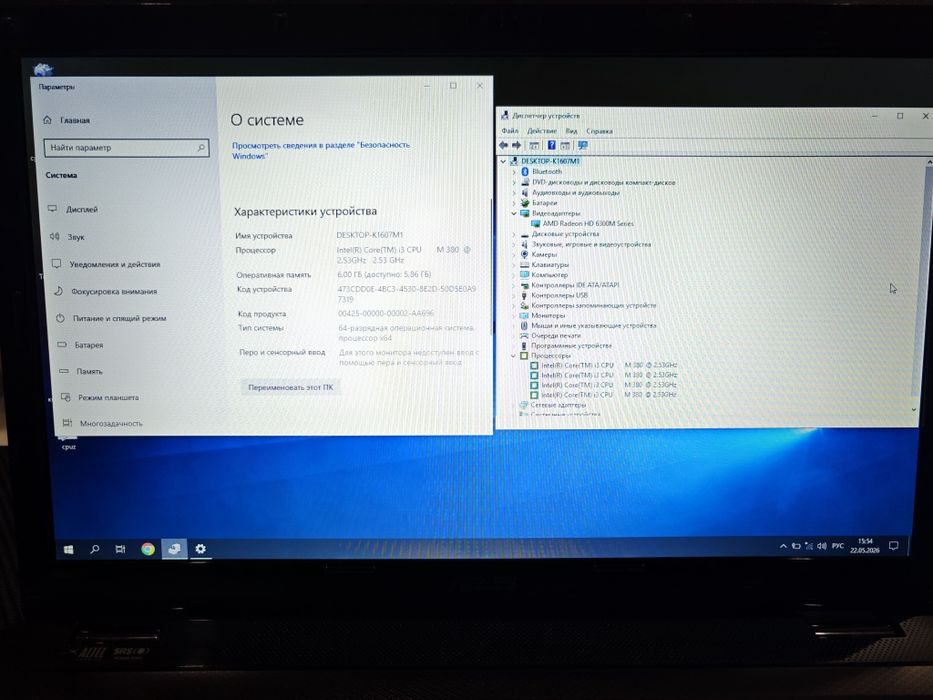Image resolution: width=933 pixels, height=700 pixels.
Task: Click Главная in the Settings sidebar
Action: 74,120
